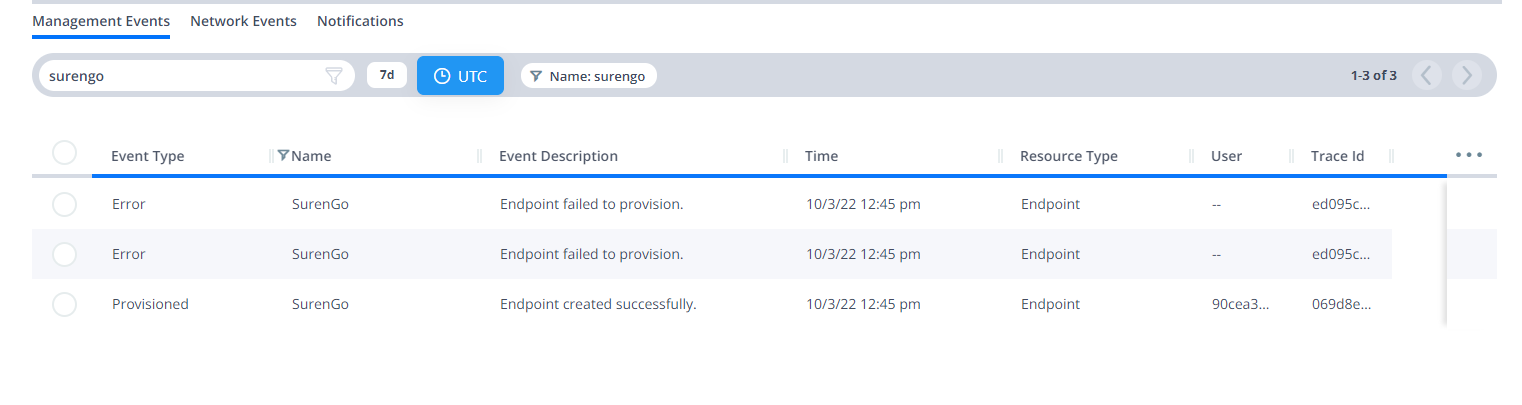Open trace id 069d8e link

(1341, 304)
